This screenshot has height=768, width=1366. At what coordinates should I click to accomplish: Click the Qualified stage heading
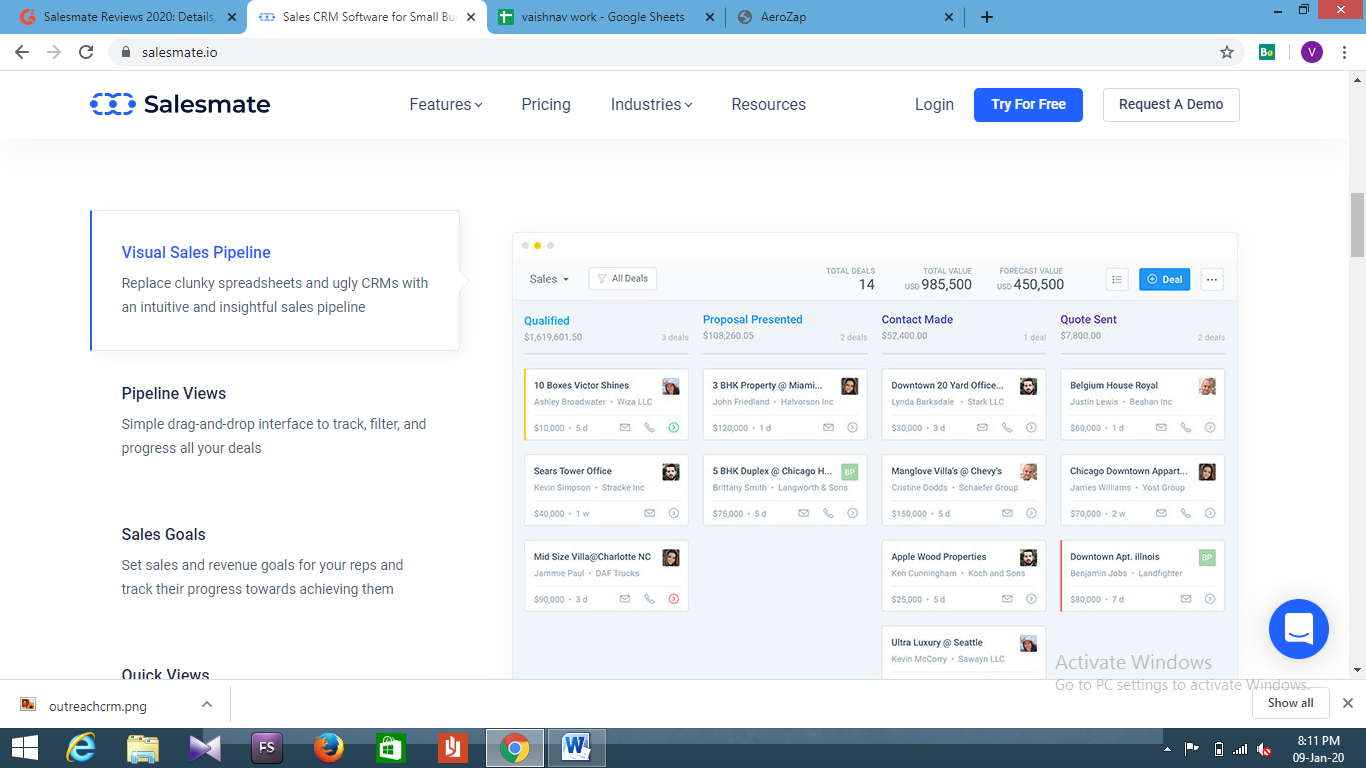tap(547, 321)
